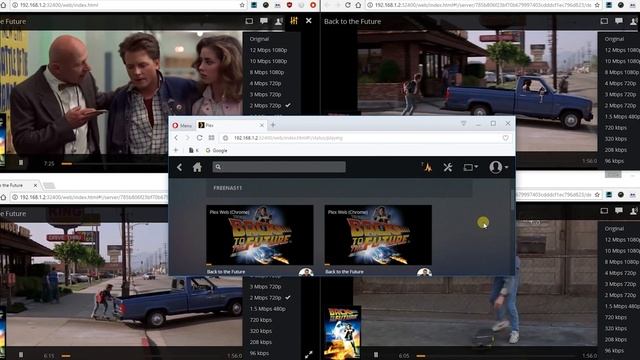
Task: Open Opera's tab menu icon beside minimize
Action: point(463,123)
